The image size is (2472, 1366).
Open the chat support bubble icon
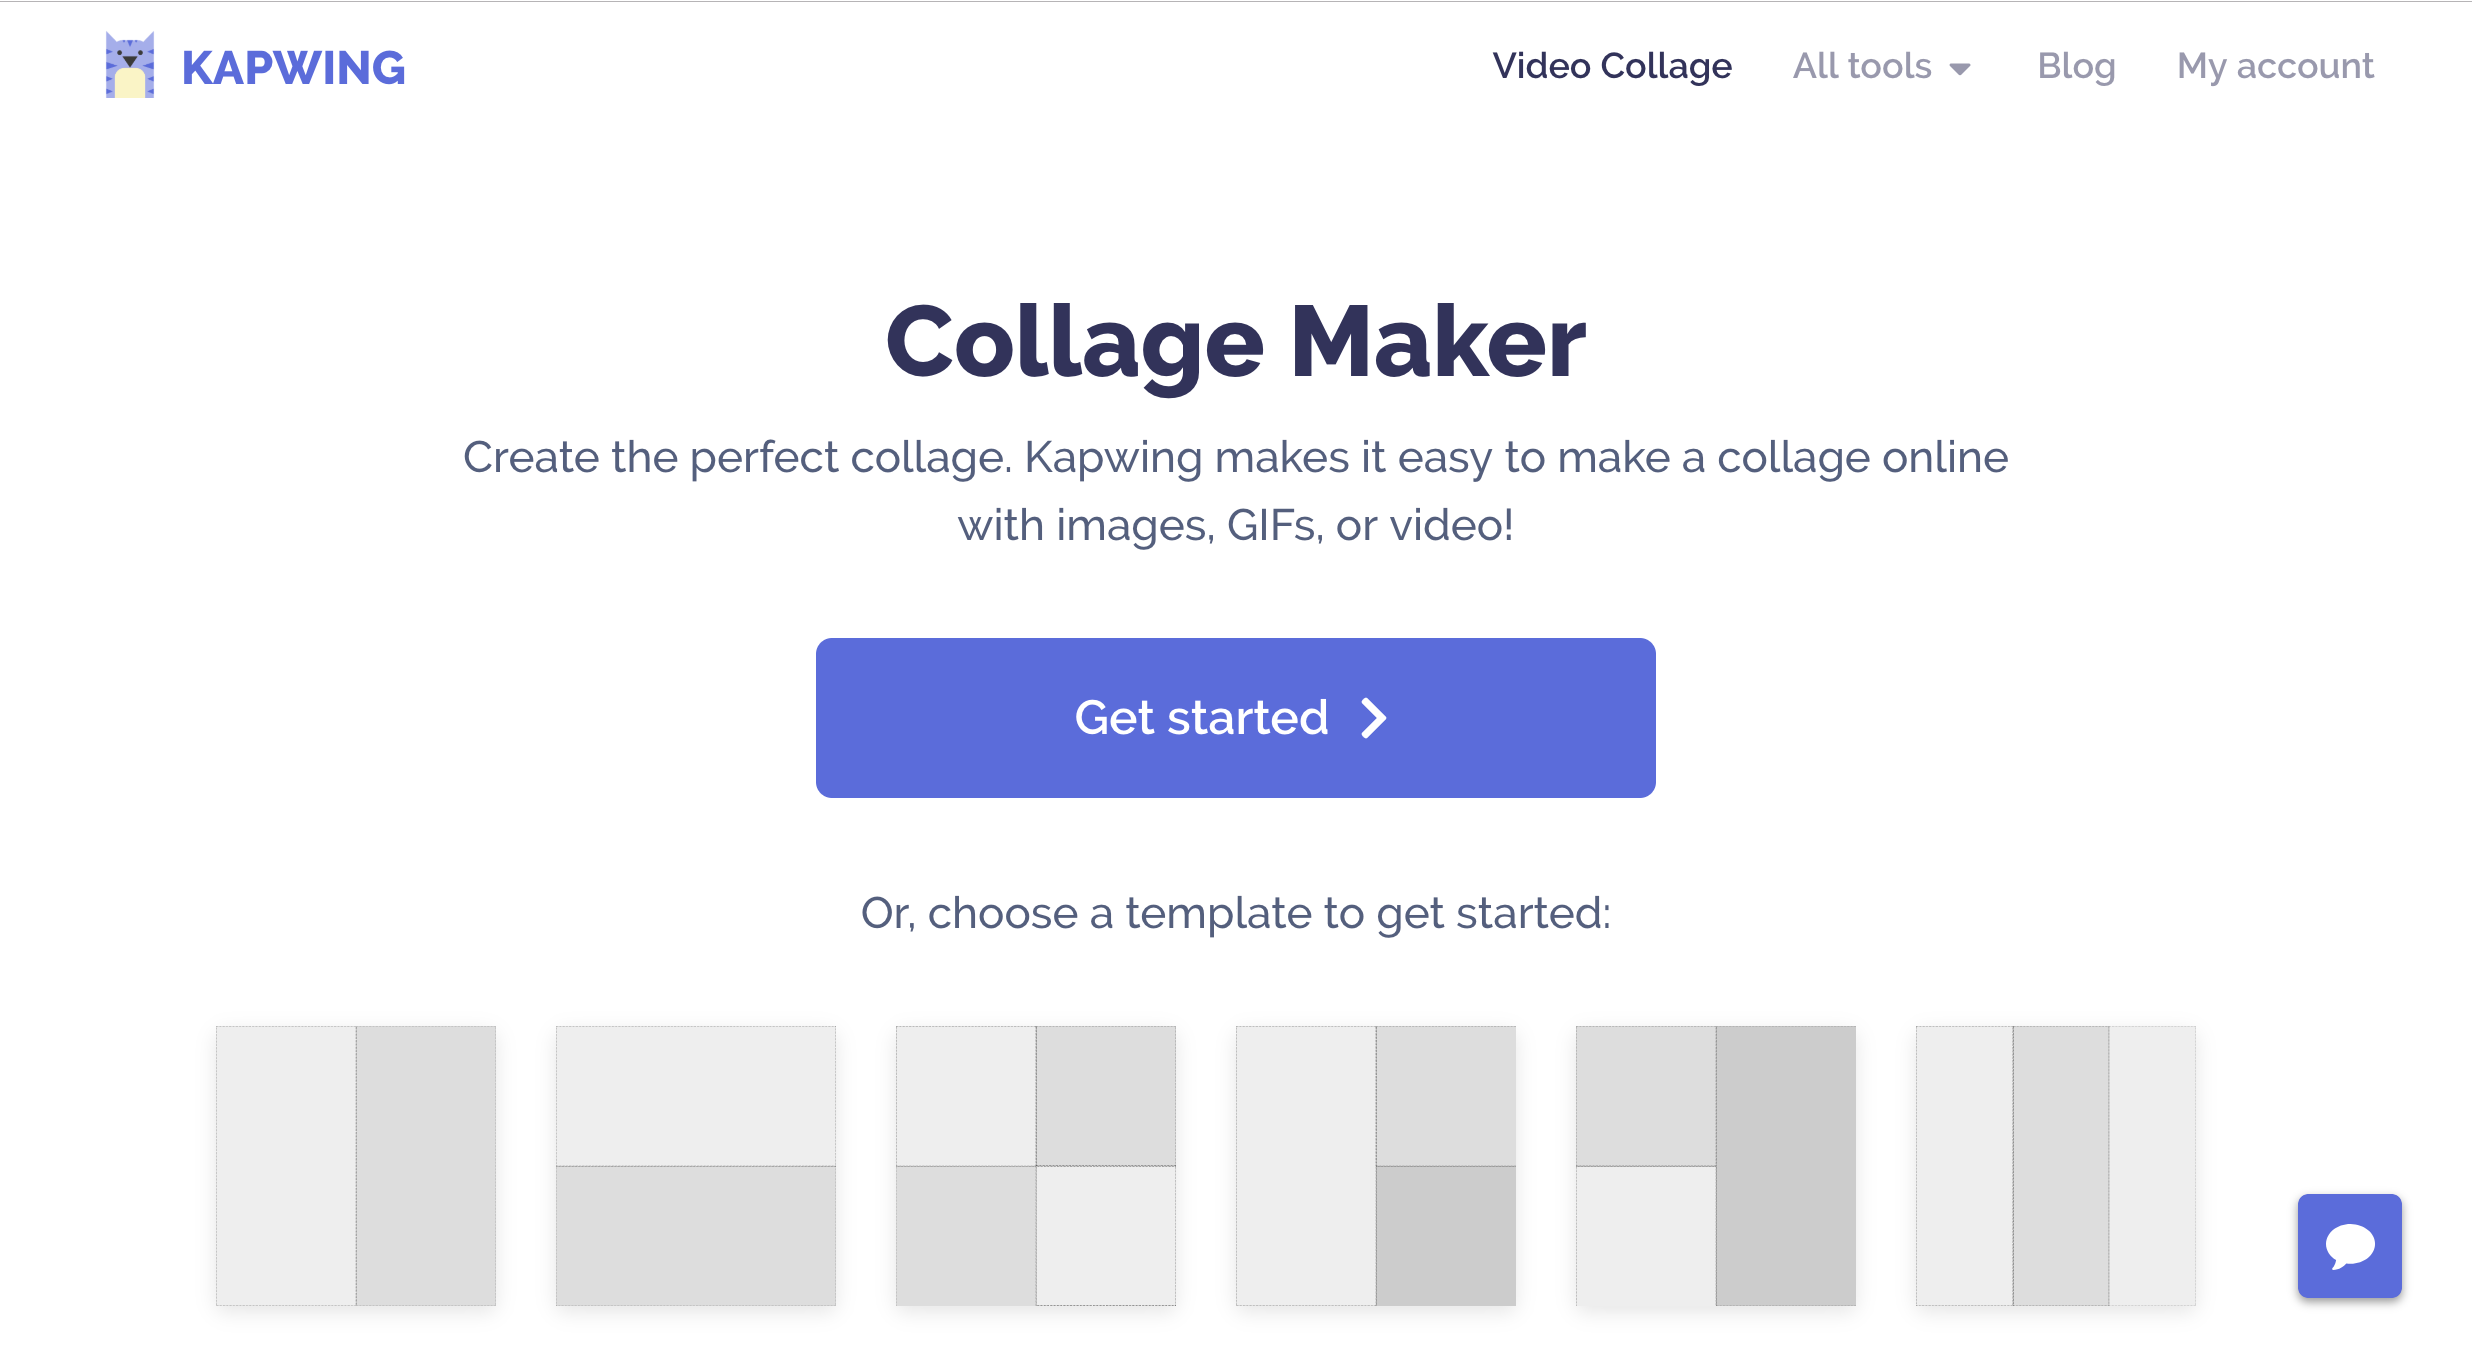tap(2349, 1245)
